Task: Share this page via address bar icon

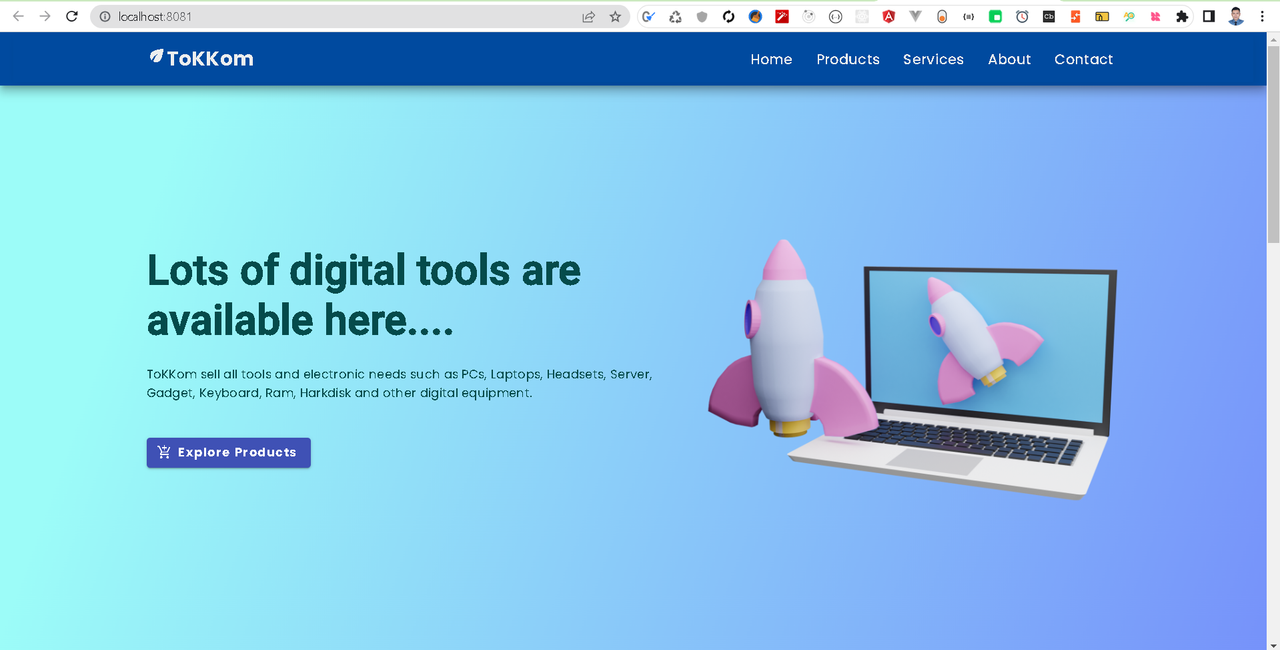Action: point(589,17)
